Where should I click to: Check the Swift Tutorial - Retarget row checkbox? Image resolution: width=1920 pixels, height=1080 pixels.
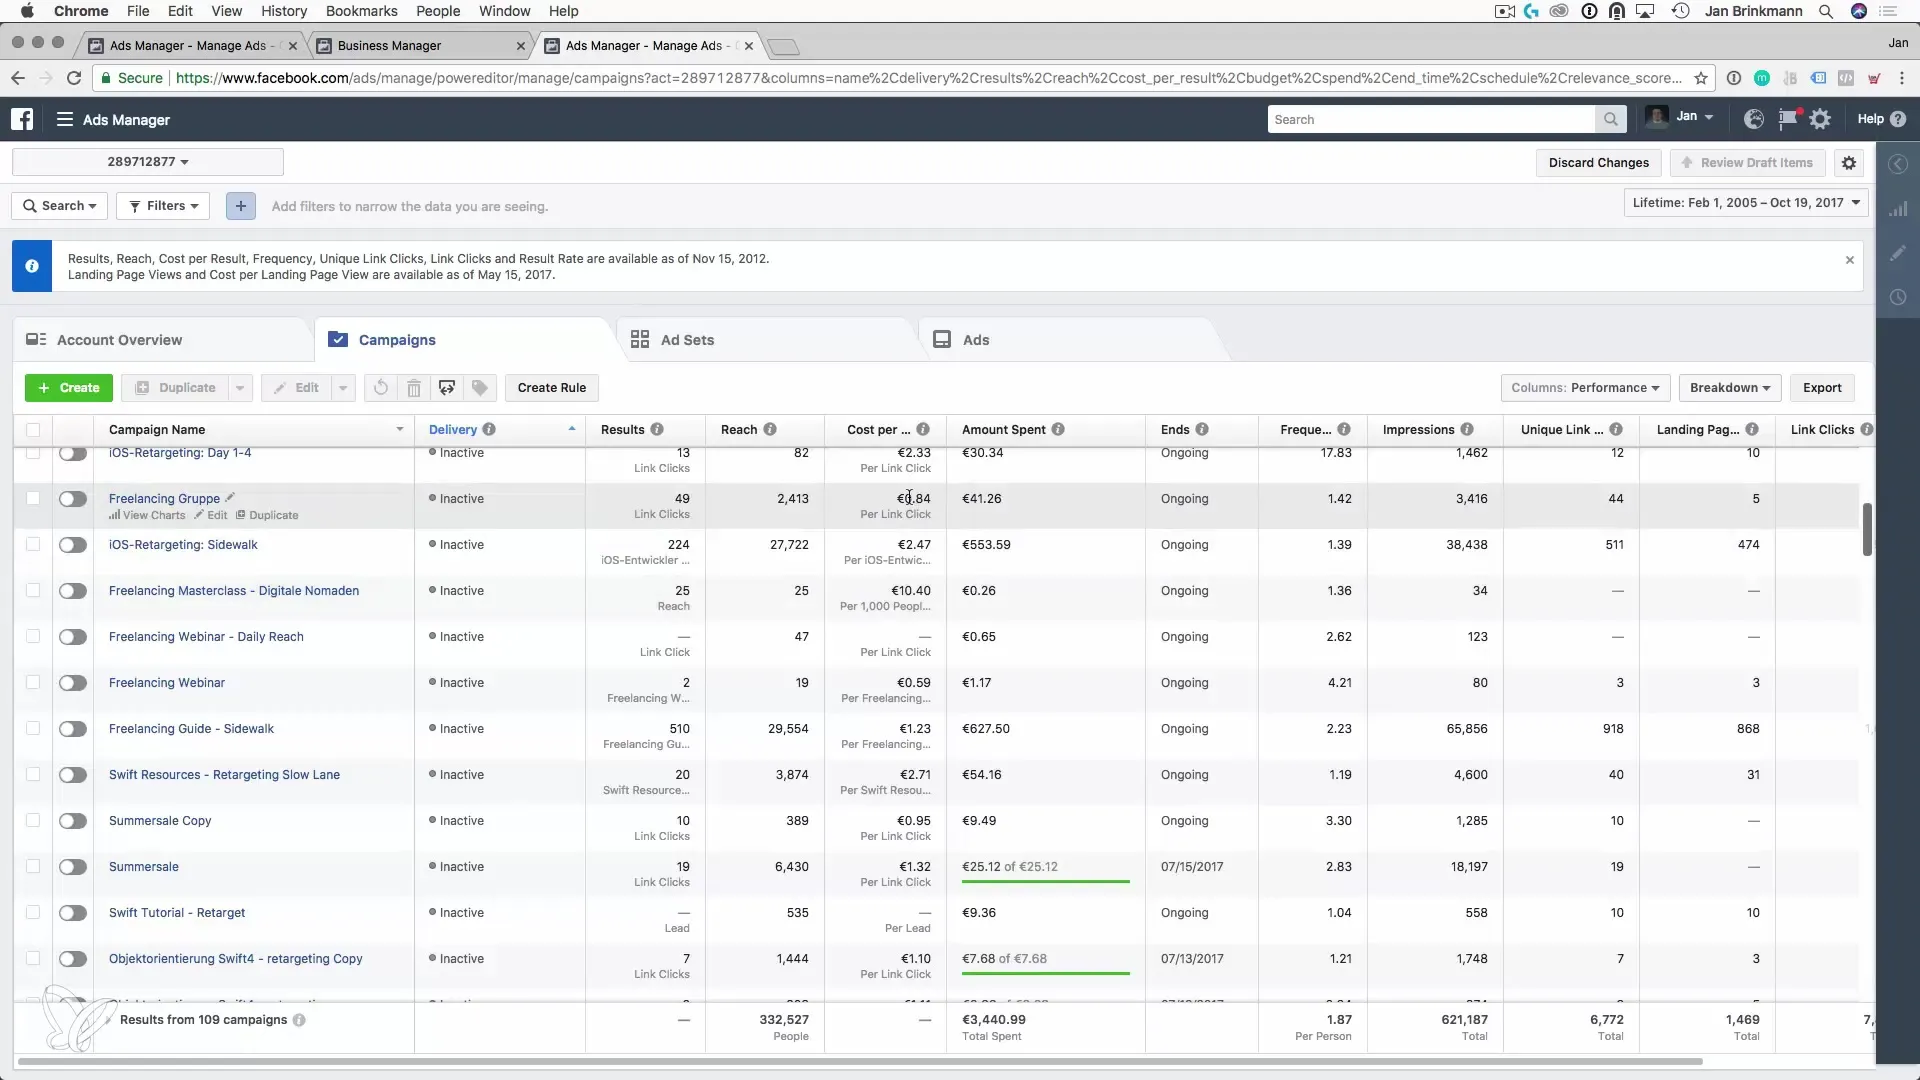coord(33,912)
